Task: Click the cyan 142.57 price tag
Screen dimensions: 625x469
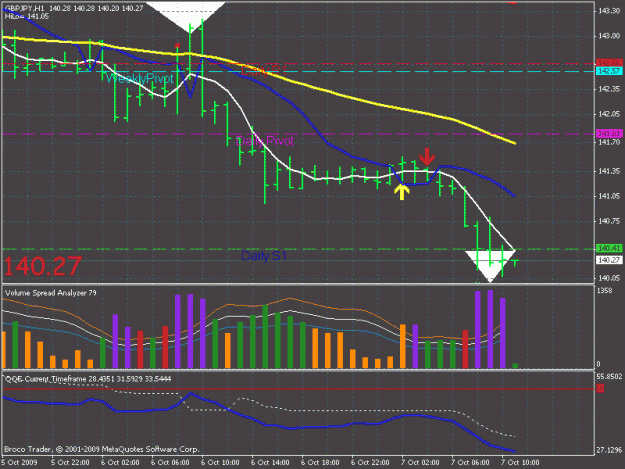Action: [x=609, y=71]
